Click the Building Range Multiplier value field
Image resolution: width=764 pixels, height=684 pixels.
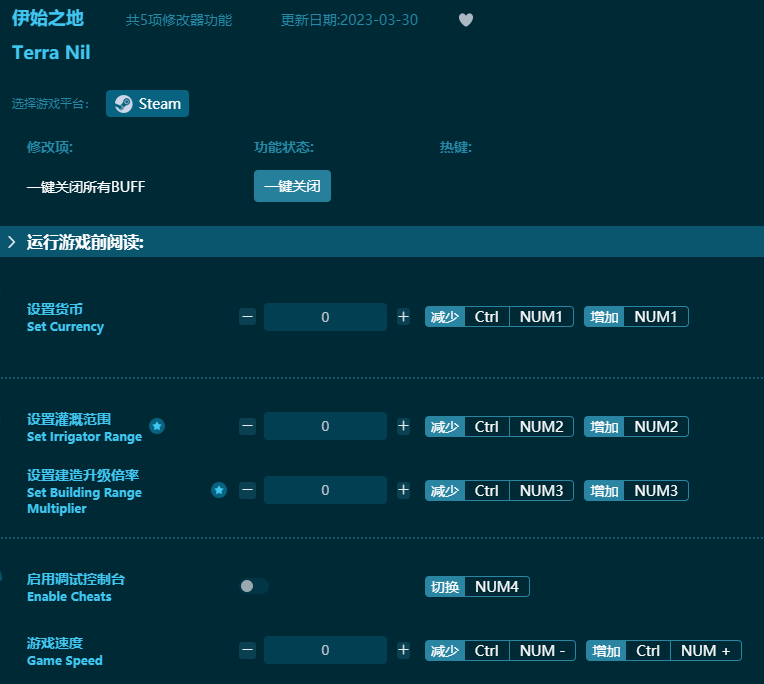[x=325, y=490]
